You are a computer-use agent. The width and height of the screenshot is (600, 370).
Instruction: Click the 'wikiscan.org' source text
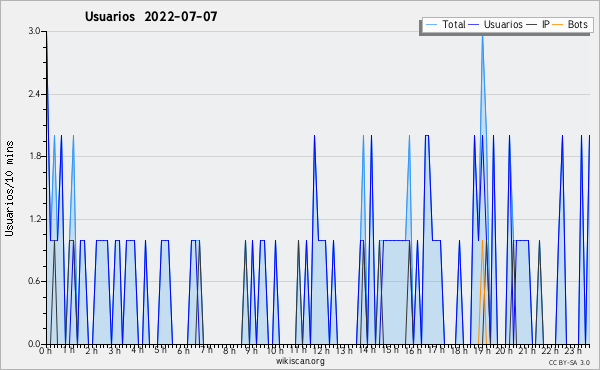pos(300,361)
